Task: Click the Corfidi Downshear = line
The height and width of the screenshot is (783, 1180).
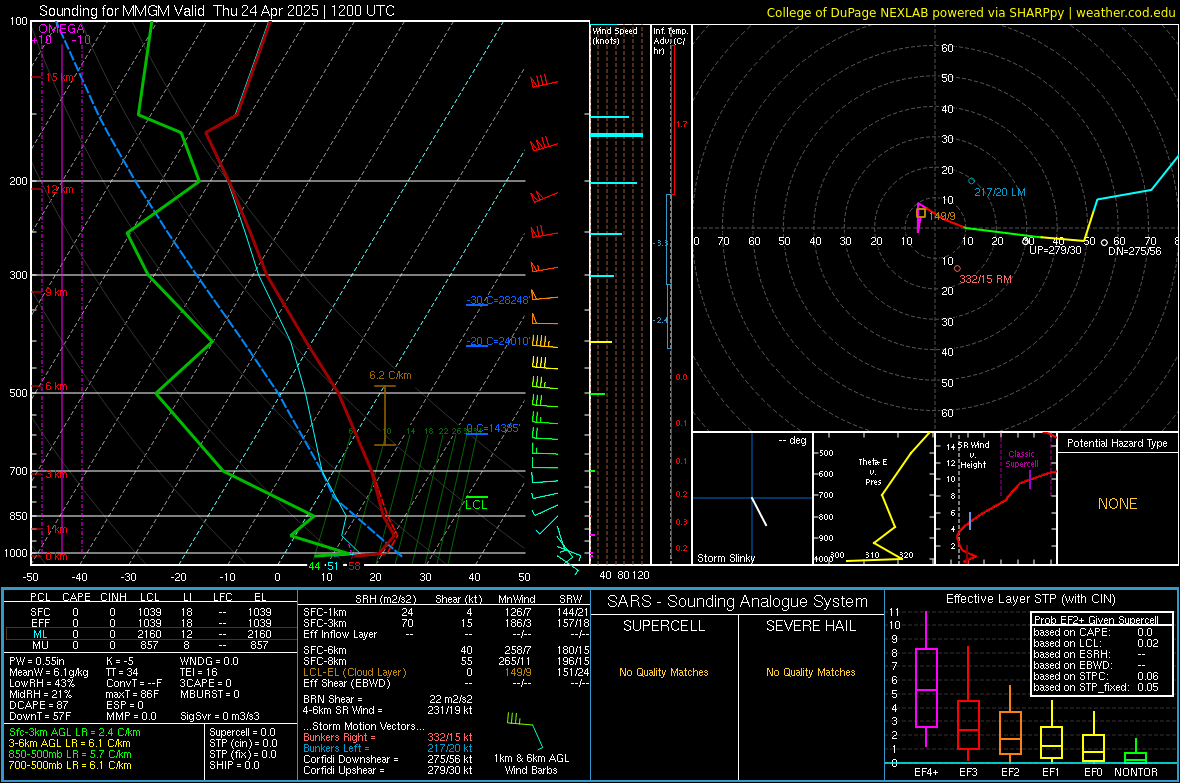Action: point(388,759)
